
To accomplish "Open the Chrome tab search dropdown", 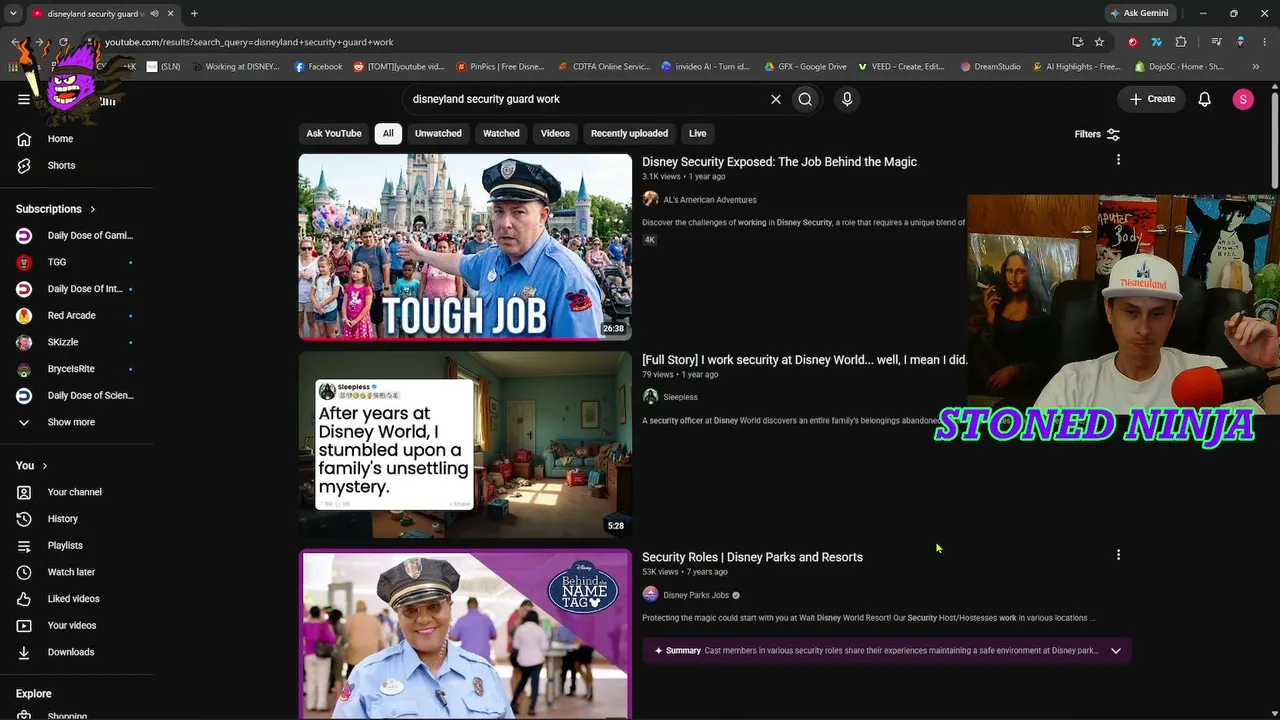I will pyautogui.click(x=13, y=13).
